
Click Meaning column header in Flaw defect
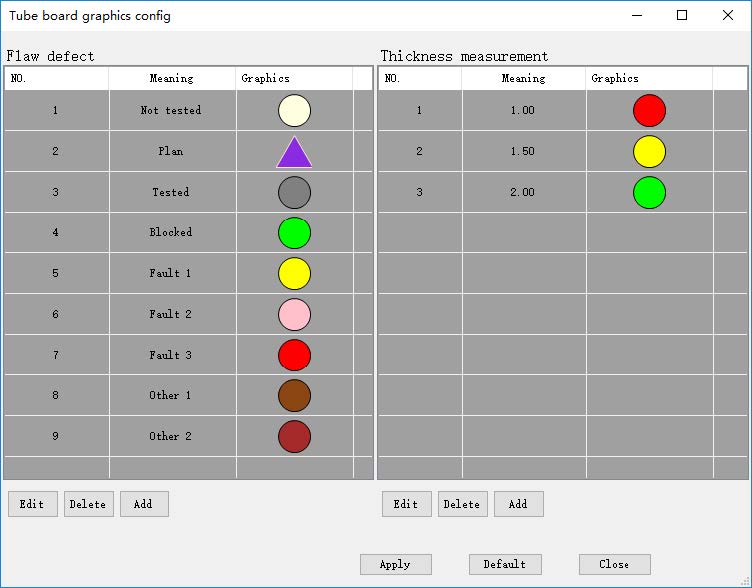coord(171,78)
